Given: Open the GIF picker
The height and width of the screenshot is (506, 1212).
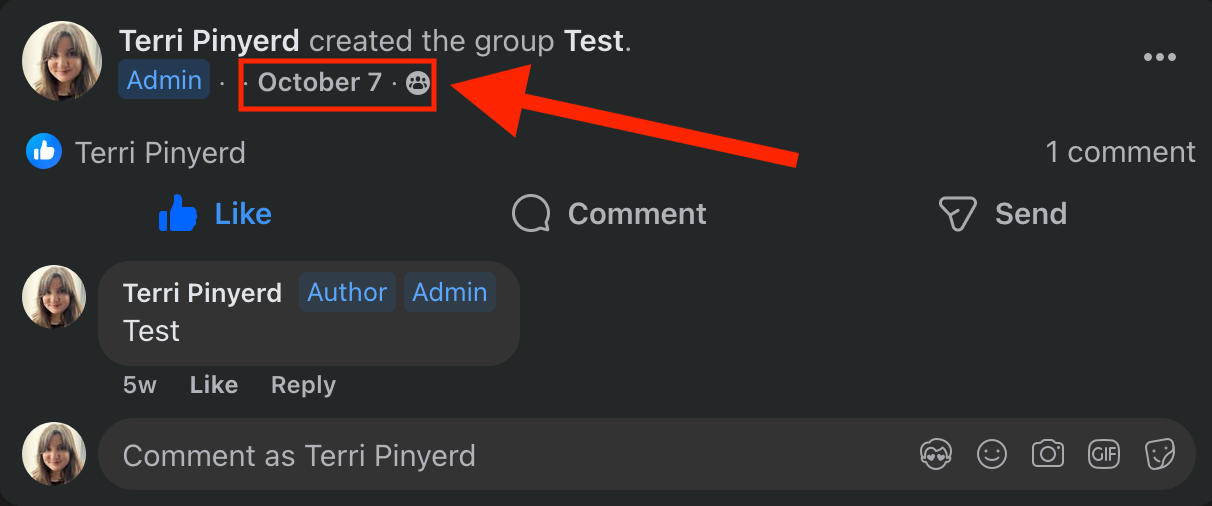Looking at the screenshot, I should pos(1104,455).
